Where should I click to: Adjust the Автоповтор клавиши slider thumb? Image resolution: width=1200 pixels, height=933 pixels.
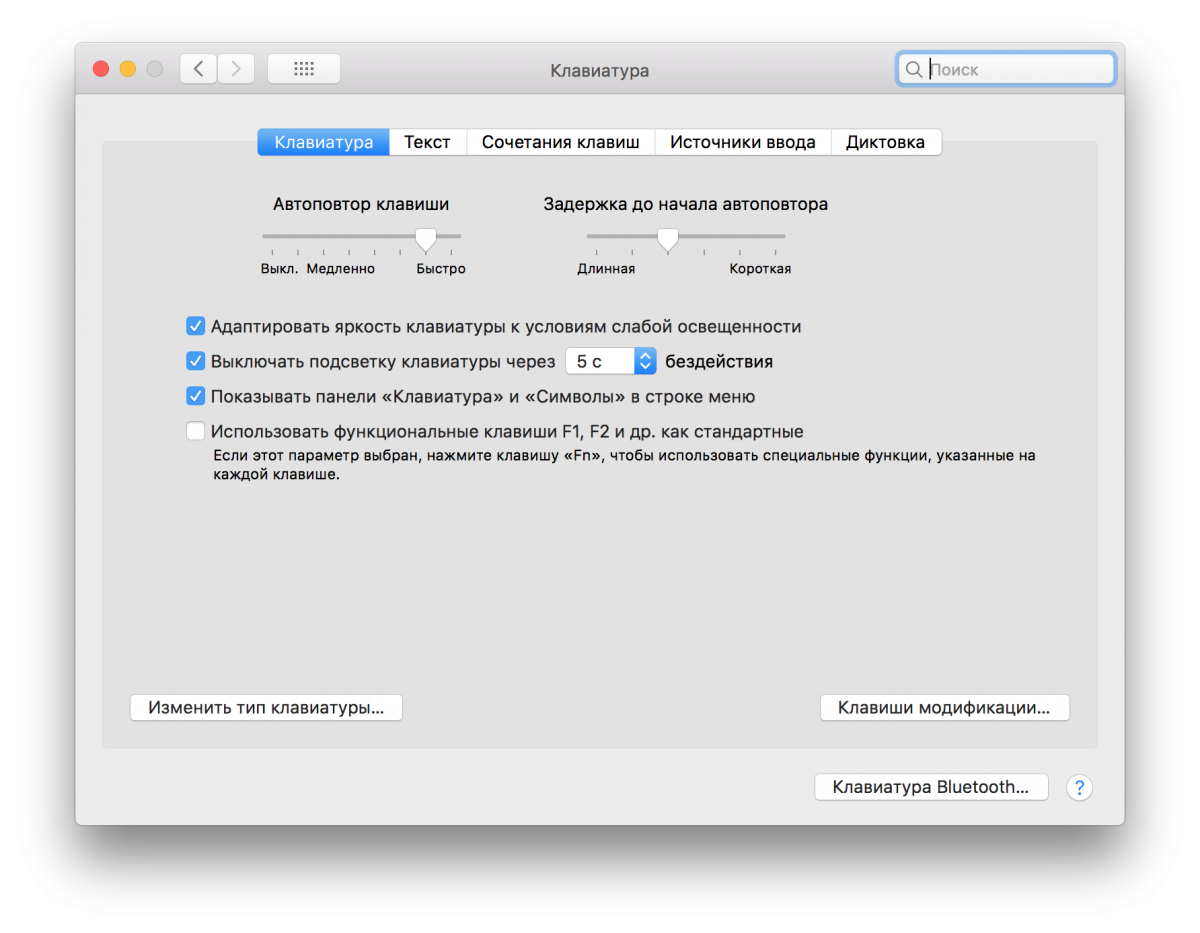pyautogui.click(x=426, y=238)
